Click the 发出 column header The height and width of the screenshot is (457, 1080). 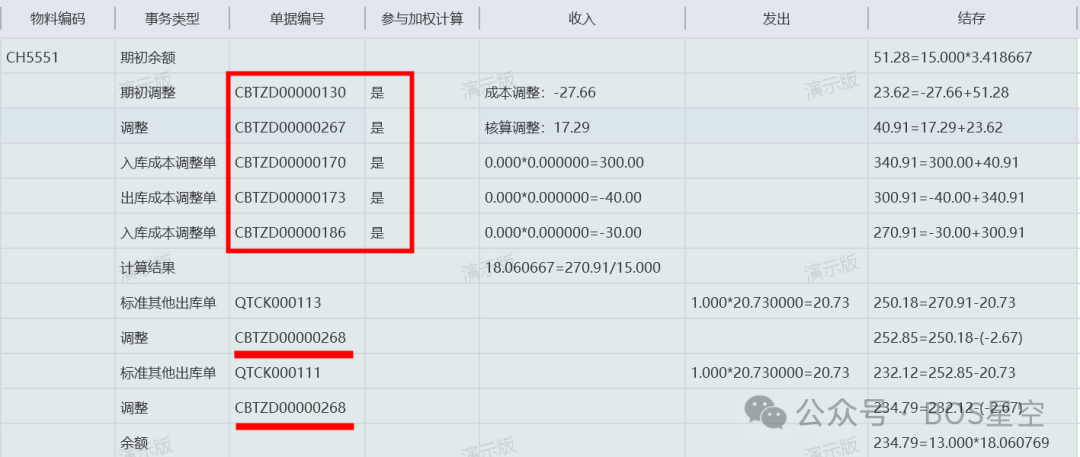[776, 19]
